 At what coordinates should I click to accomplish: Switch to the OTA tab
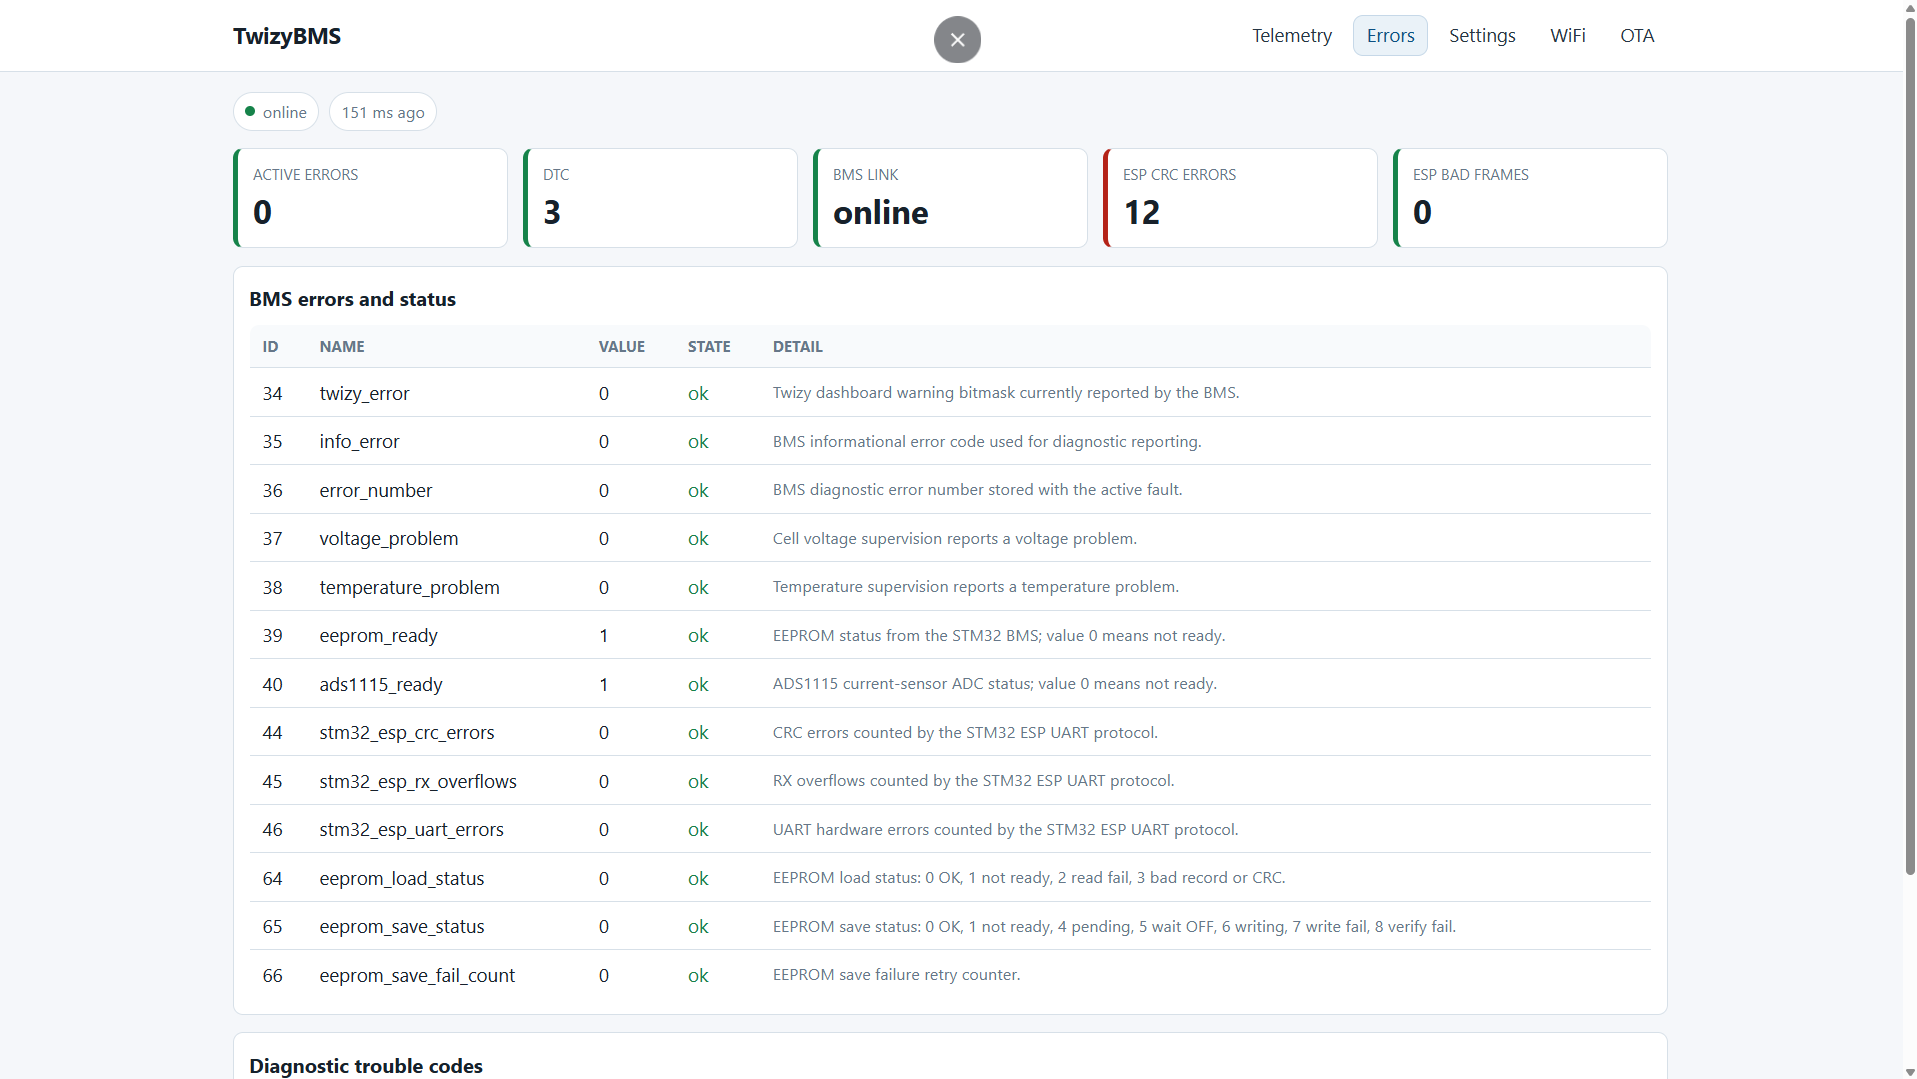pyautogui.click(x=1637, y=36)
